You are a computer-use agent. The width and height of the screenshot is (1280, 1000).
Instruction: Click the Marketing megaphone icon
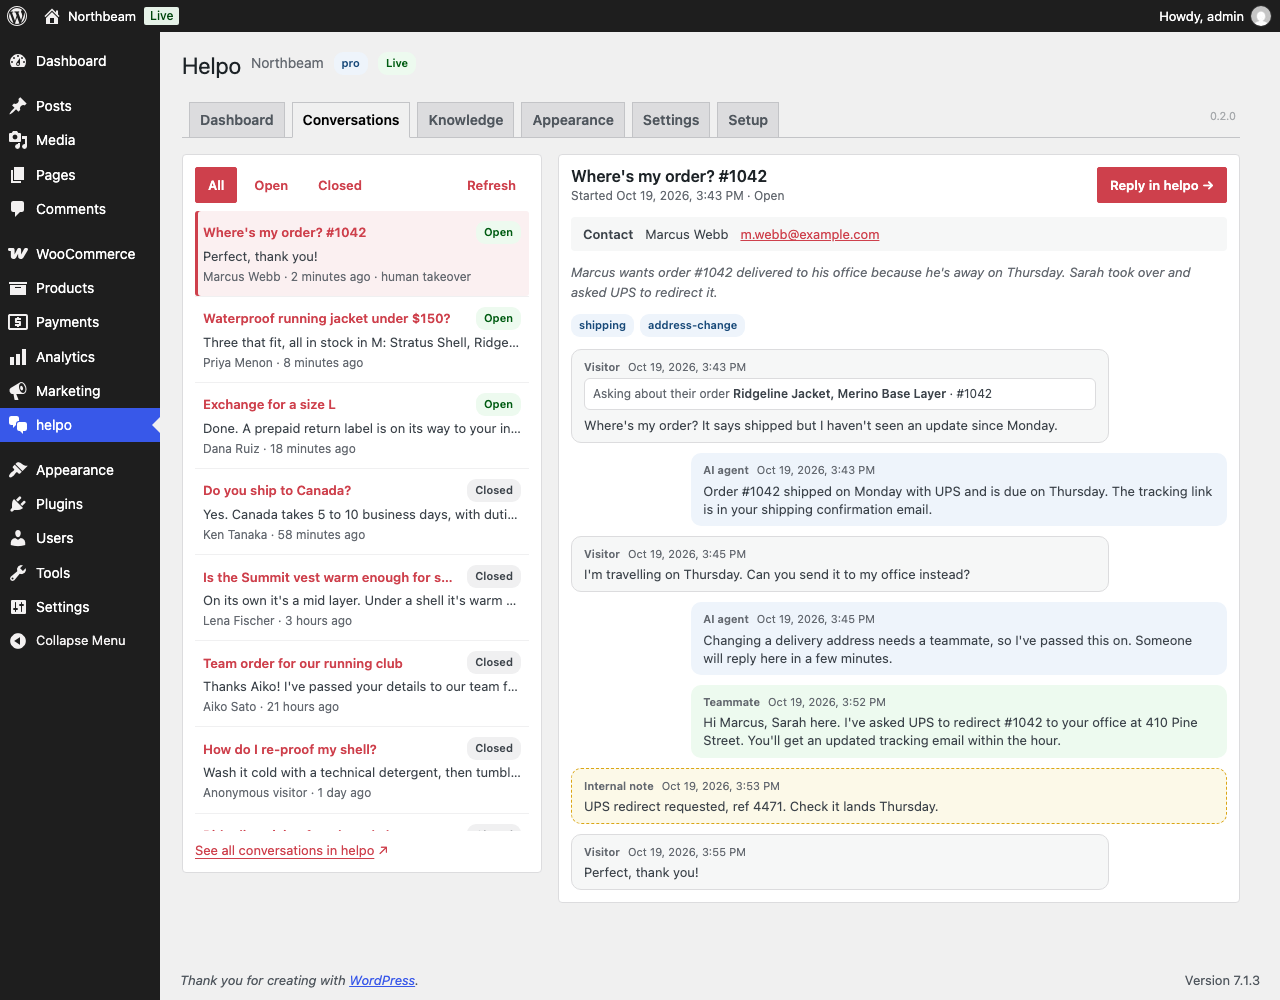pyautogui.click(x=18, y=391)
